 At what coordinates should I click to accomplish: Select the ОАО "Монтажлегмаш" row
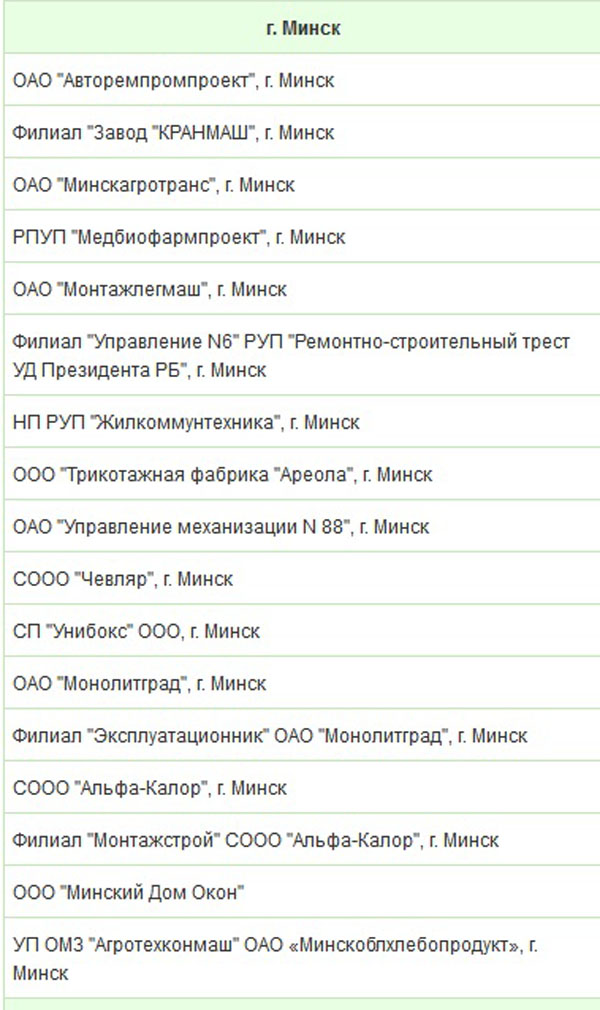coord(150,289)
